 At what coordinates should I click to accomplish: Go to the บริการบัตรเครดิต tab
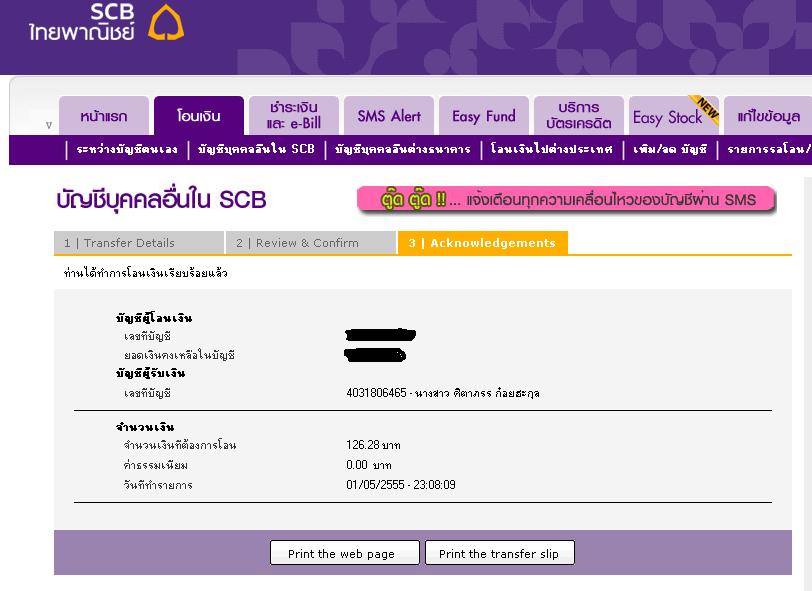click(x=579, y=116)
